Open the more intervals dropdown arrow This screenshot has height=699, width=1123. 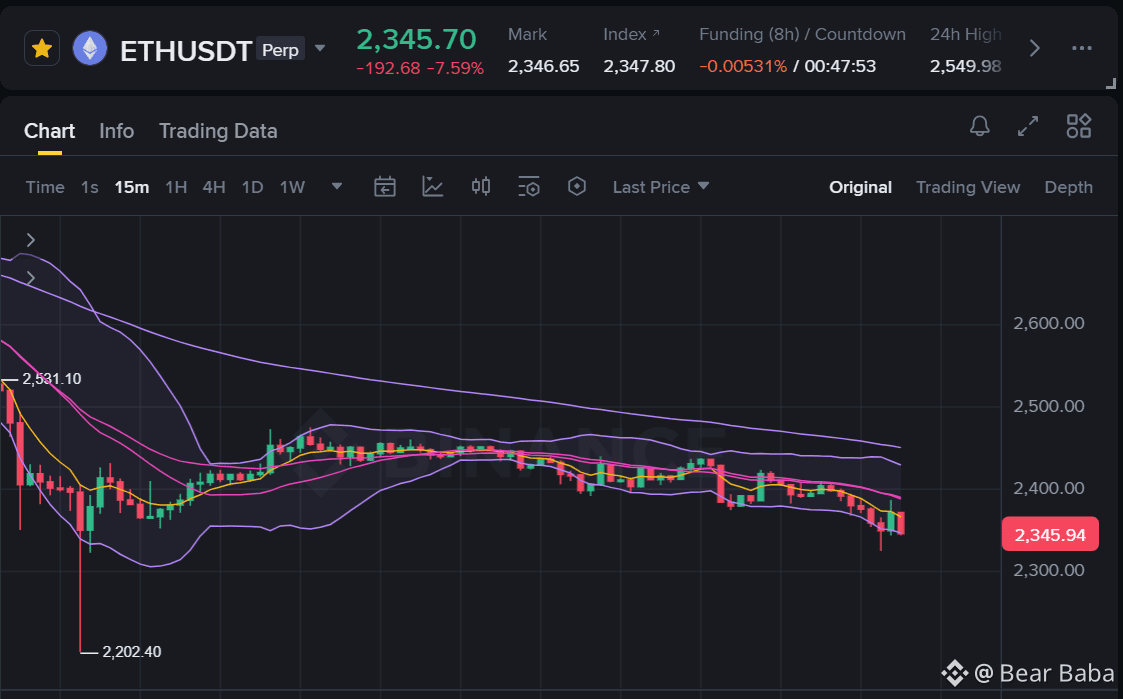(x=337, y=186)
